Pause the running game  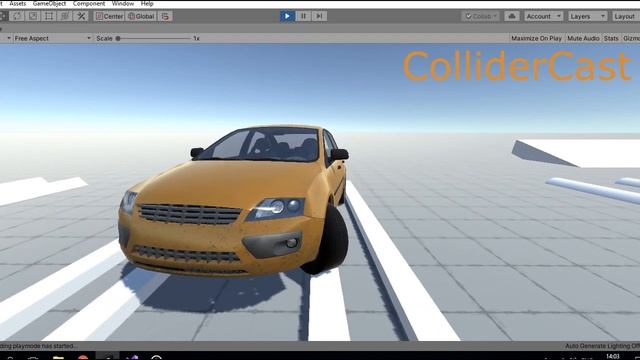tap(303, 16)
